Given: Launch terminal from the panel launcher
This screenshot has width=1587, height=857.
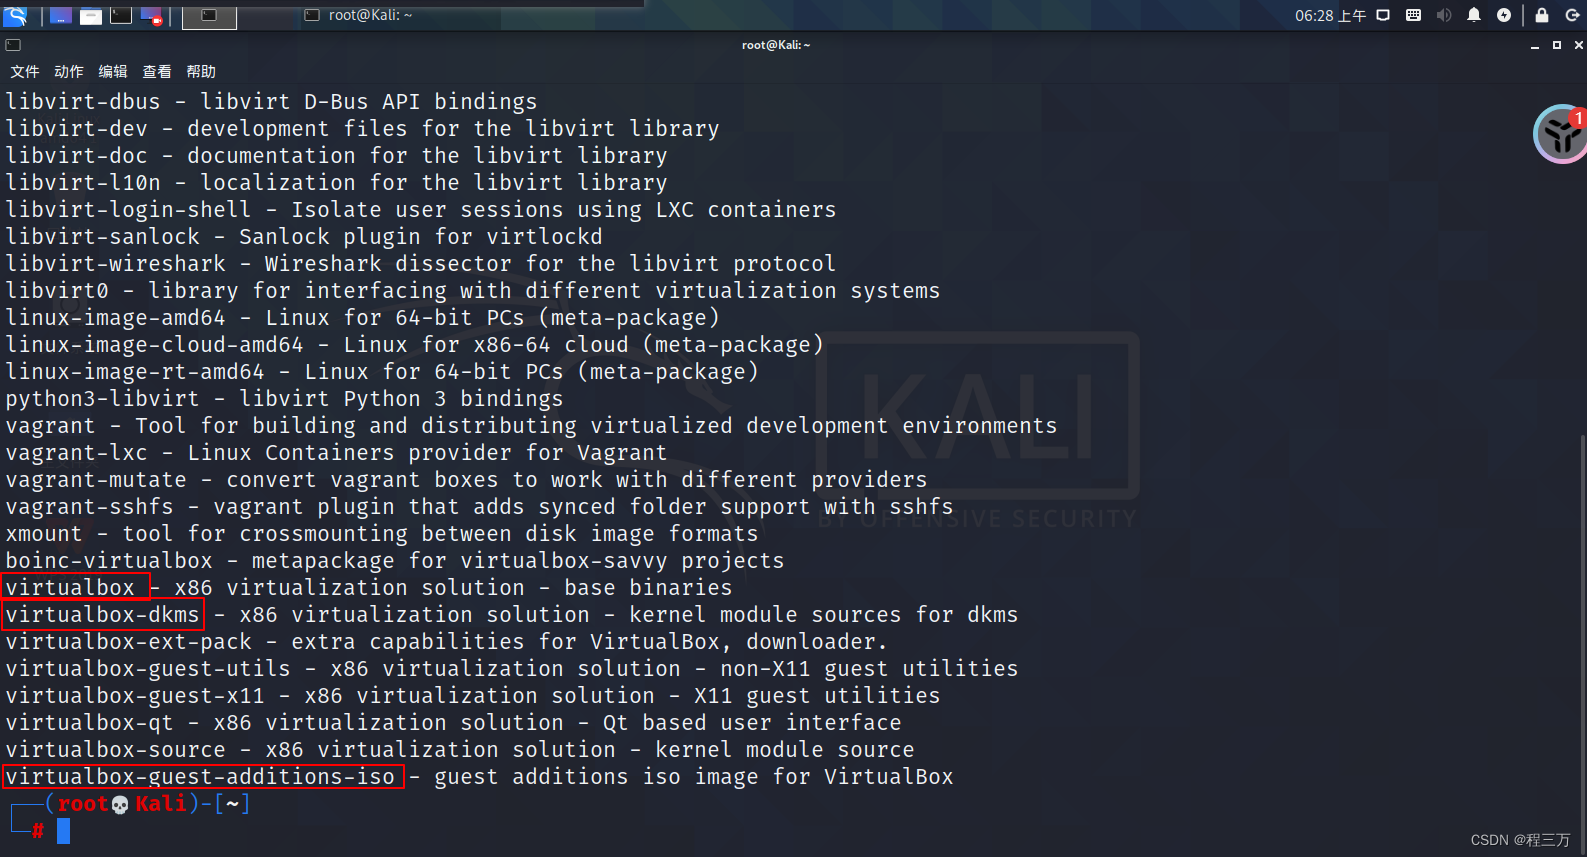Looking at the screenshot, I should (121, 15).
